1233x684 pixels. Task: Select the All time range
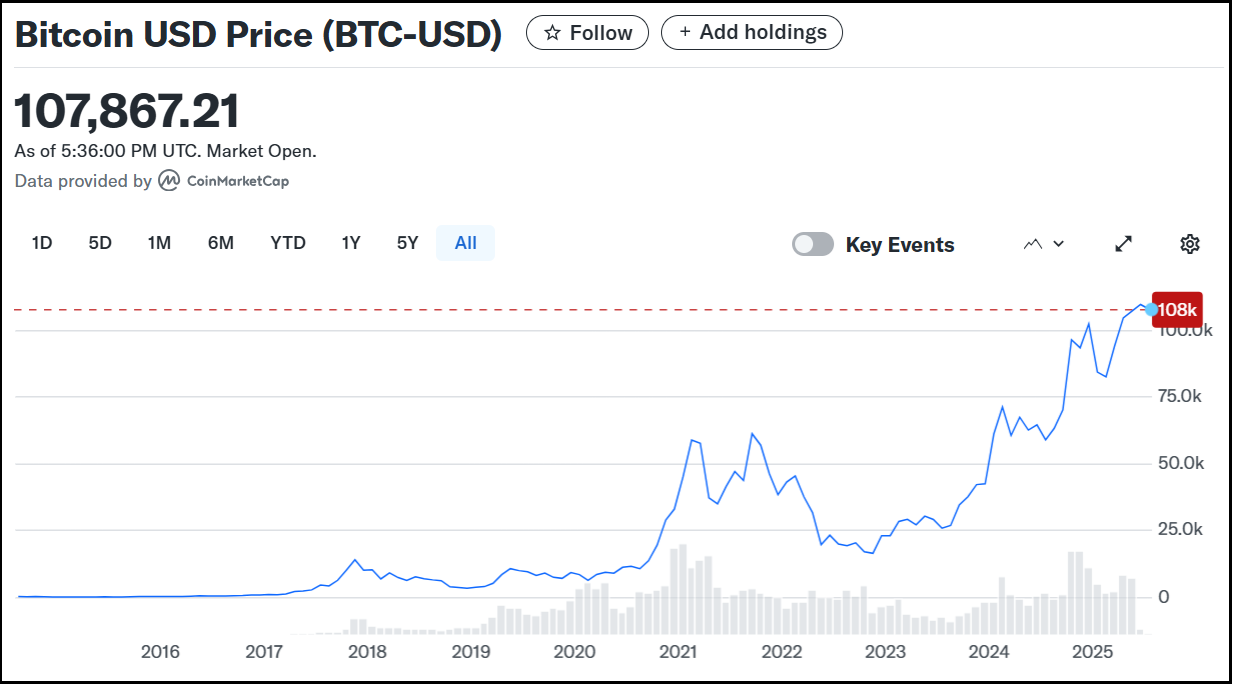[465, 243]
